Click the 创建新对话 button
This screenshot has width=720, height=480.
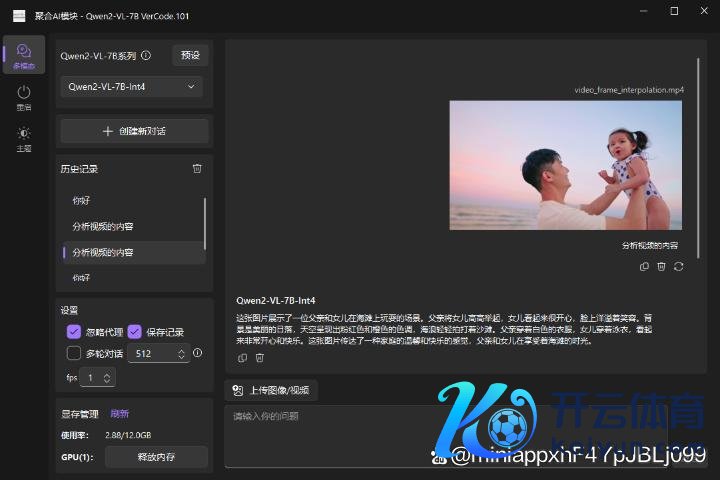tap(134, 131)
